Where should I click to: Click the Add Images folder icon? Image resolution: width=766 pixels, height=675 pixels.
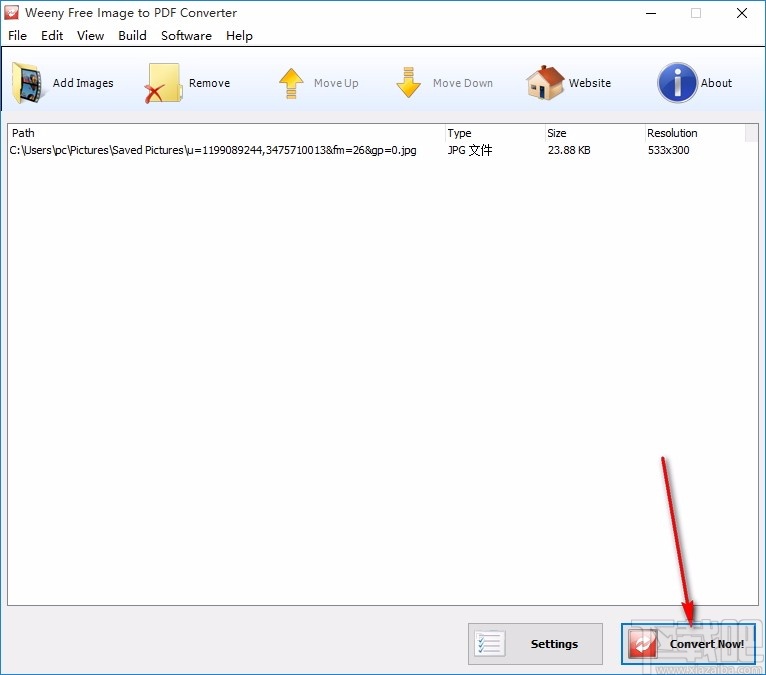click(28, 83)
